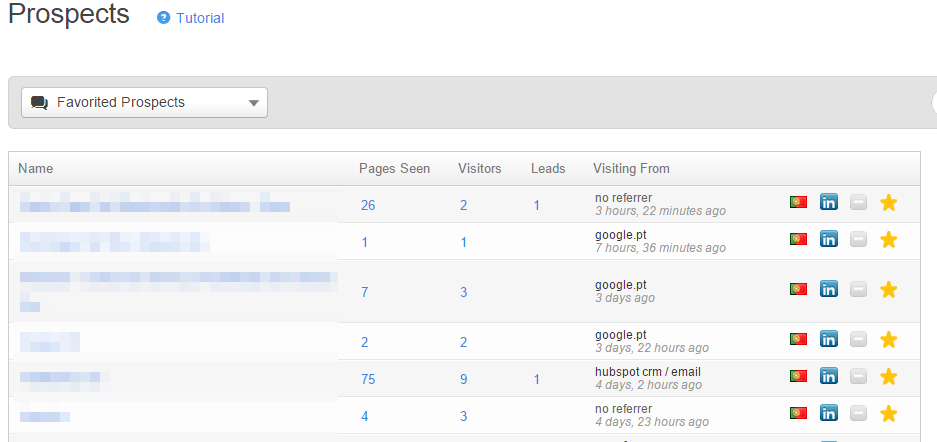Click the Tutorial help question mark icon

(164, 18)
